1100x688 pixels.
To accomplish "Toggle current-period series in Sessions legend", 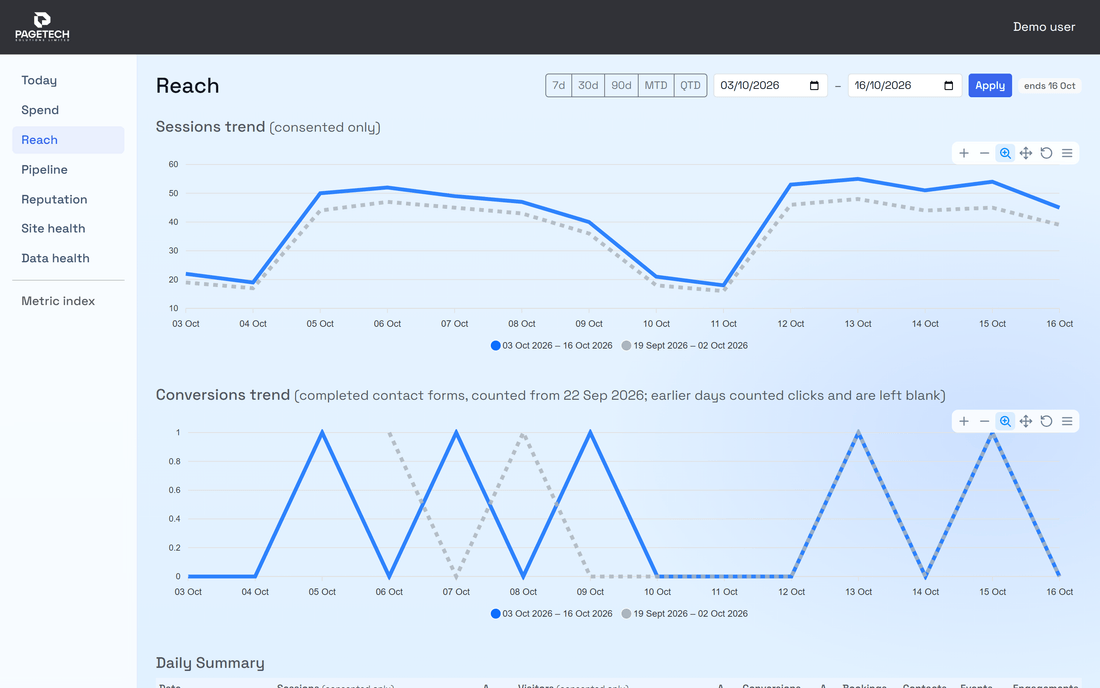I will [x=551, y=345].
